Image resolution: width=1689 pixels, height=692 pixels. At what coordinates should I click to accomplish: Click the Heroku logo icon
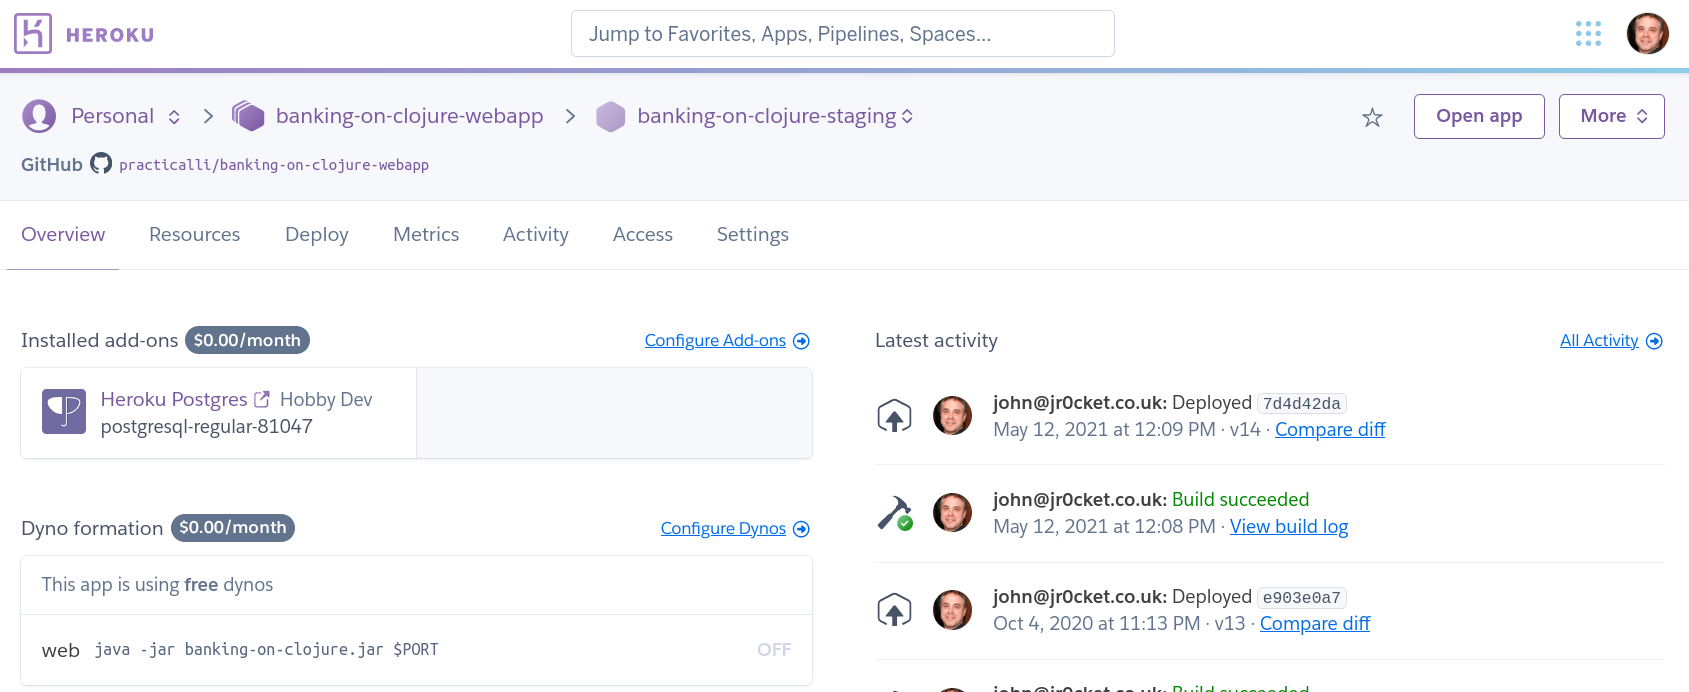pyautogui.click(x=33, y=34)
